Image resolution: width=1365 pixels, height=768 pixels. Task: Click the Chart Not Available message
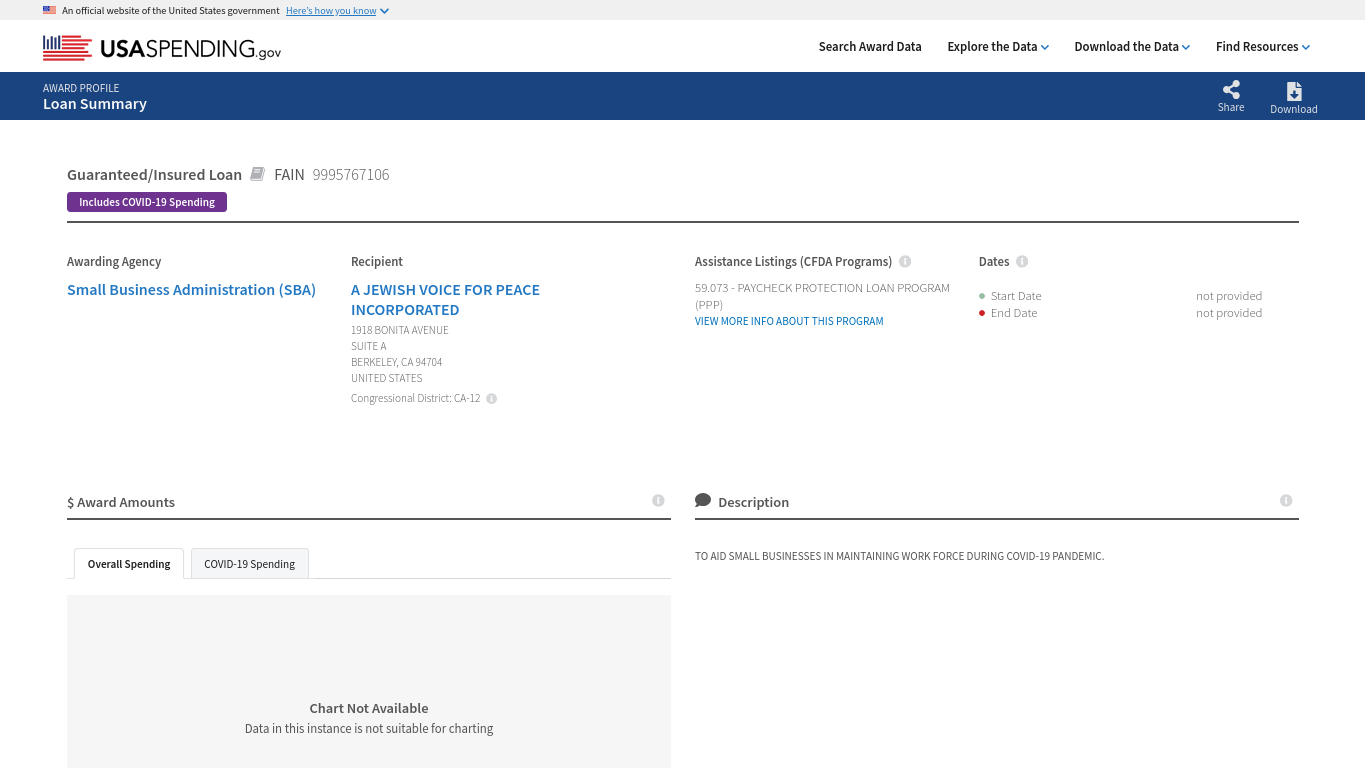click(369, 708)
